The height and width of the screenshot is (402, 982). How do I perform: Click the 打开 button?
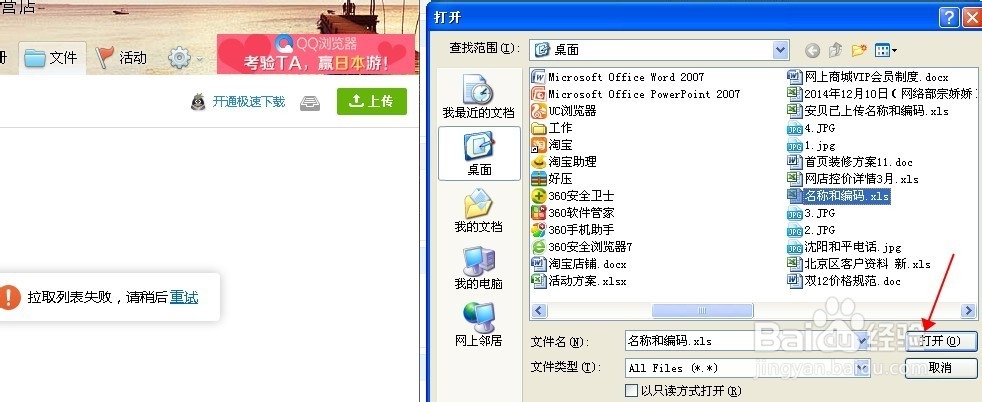[x=941, y=341]
